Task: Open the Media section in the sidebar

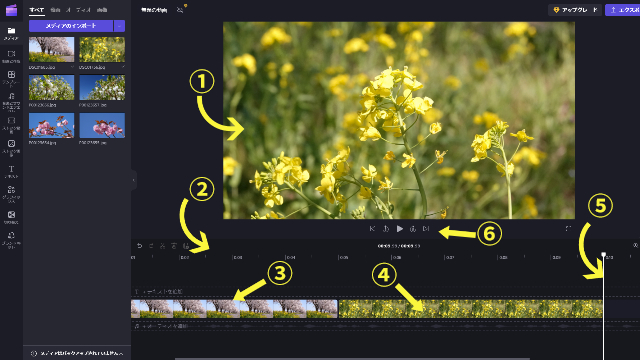Action: [x=11, y=33]
